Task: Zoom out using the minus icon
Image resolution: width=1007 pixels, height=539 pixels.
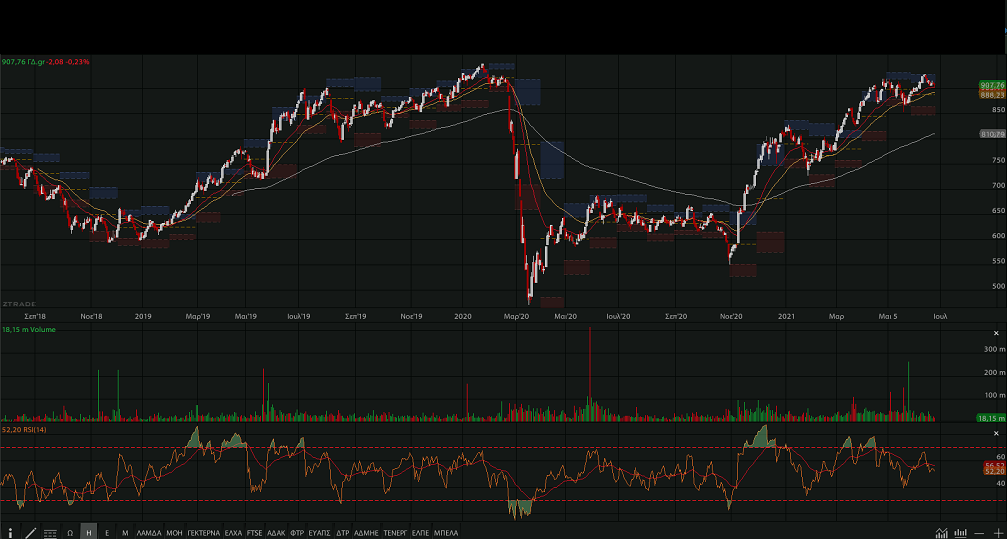Action: [979, 533]
